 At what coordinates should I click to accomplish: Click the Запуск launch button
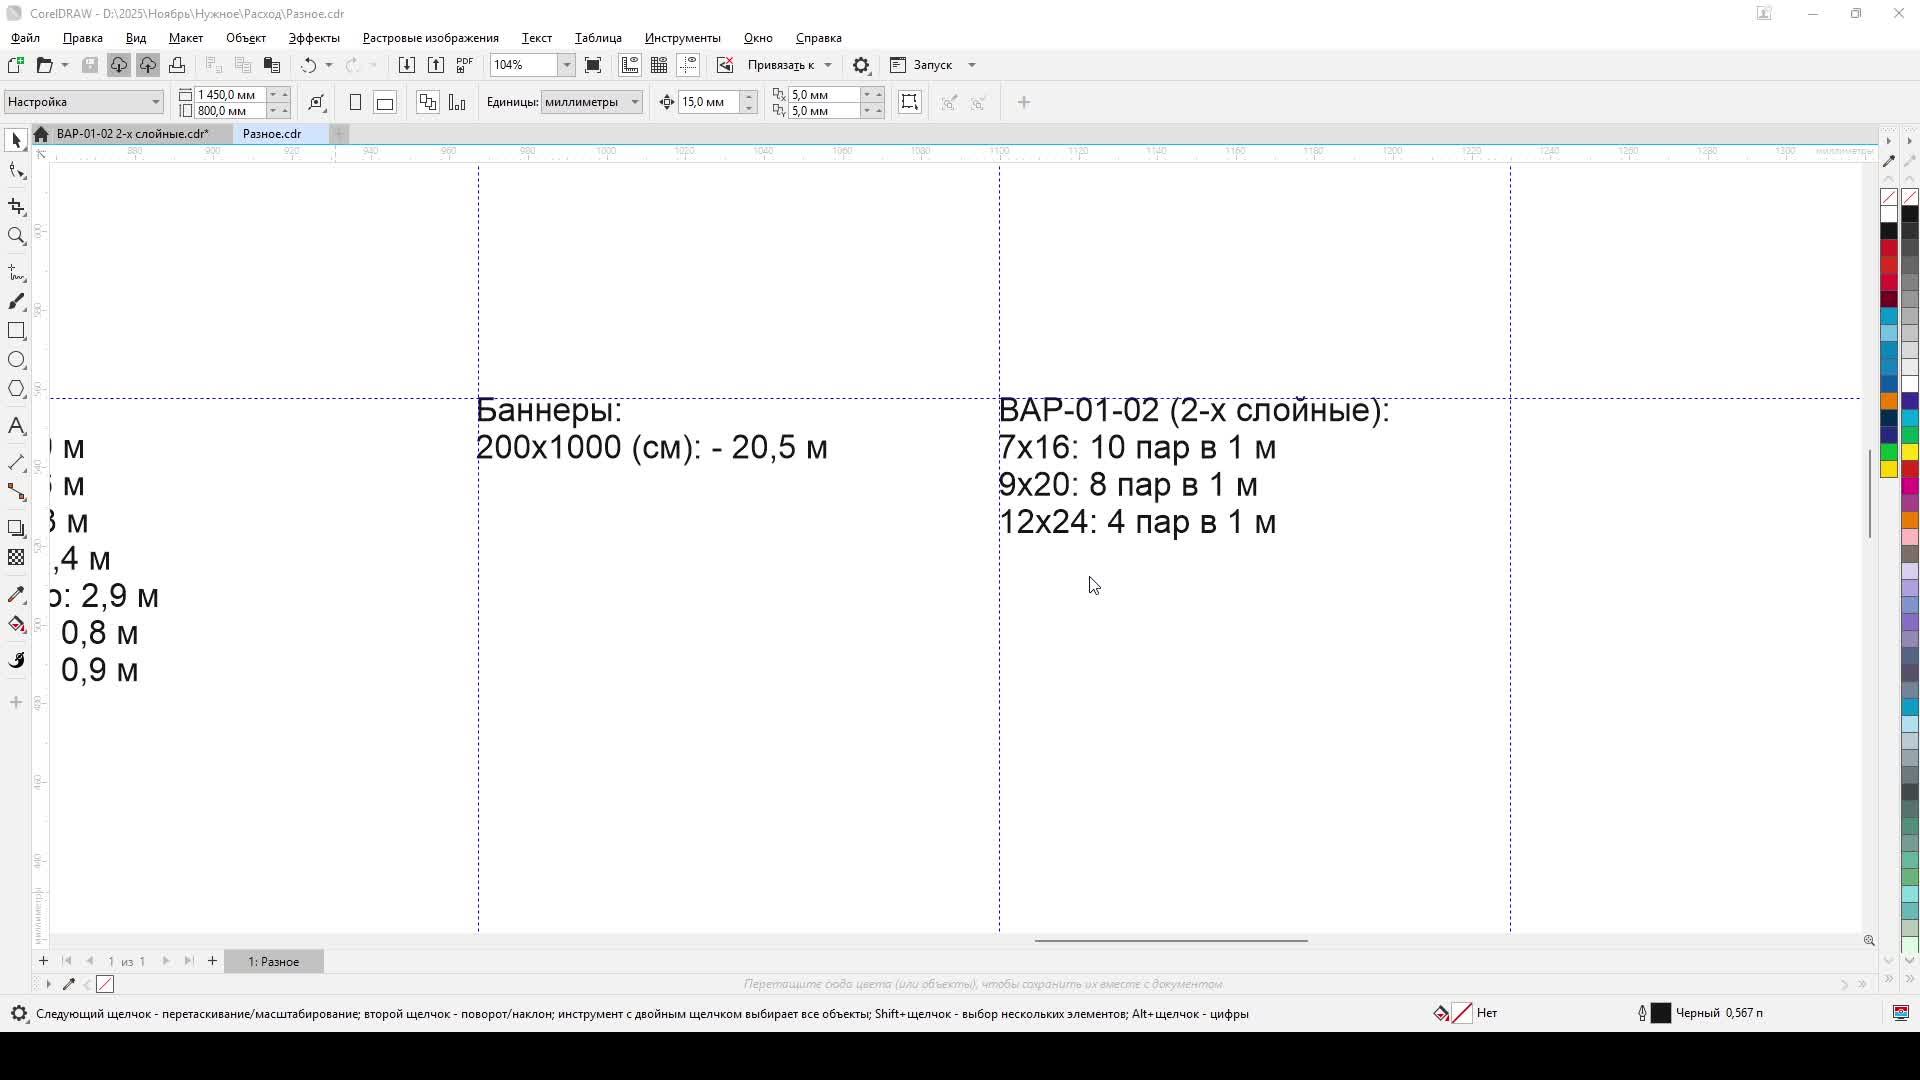(932, 65)
